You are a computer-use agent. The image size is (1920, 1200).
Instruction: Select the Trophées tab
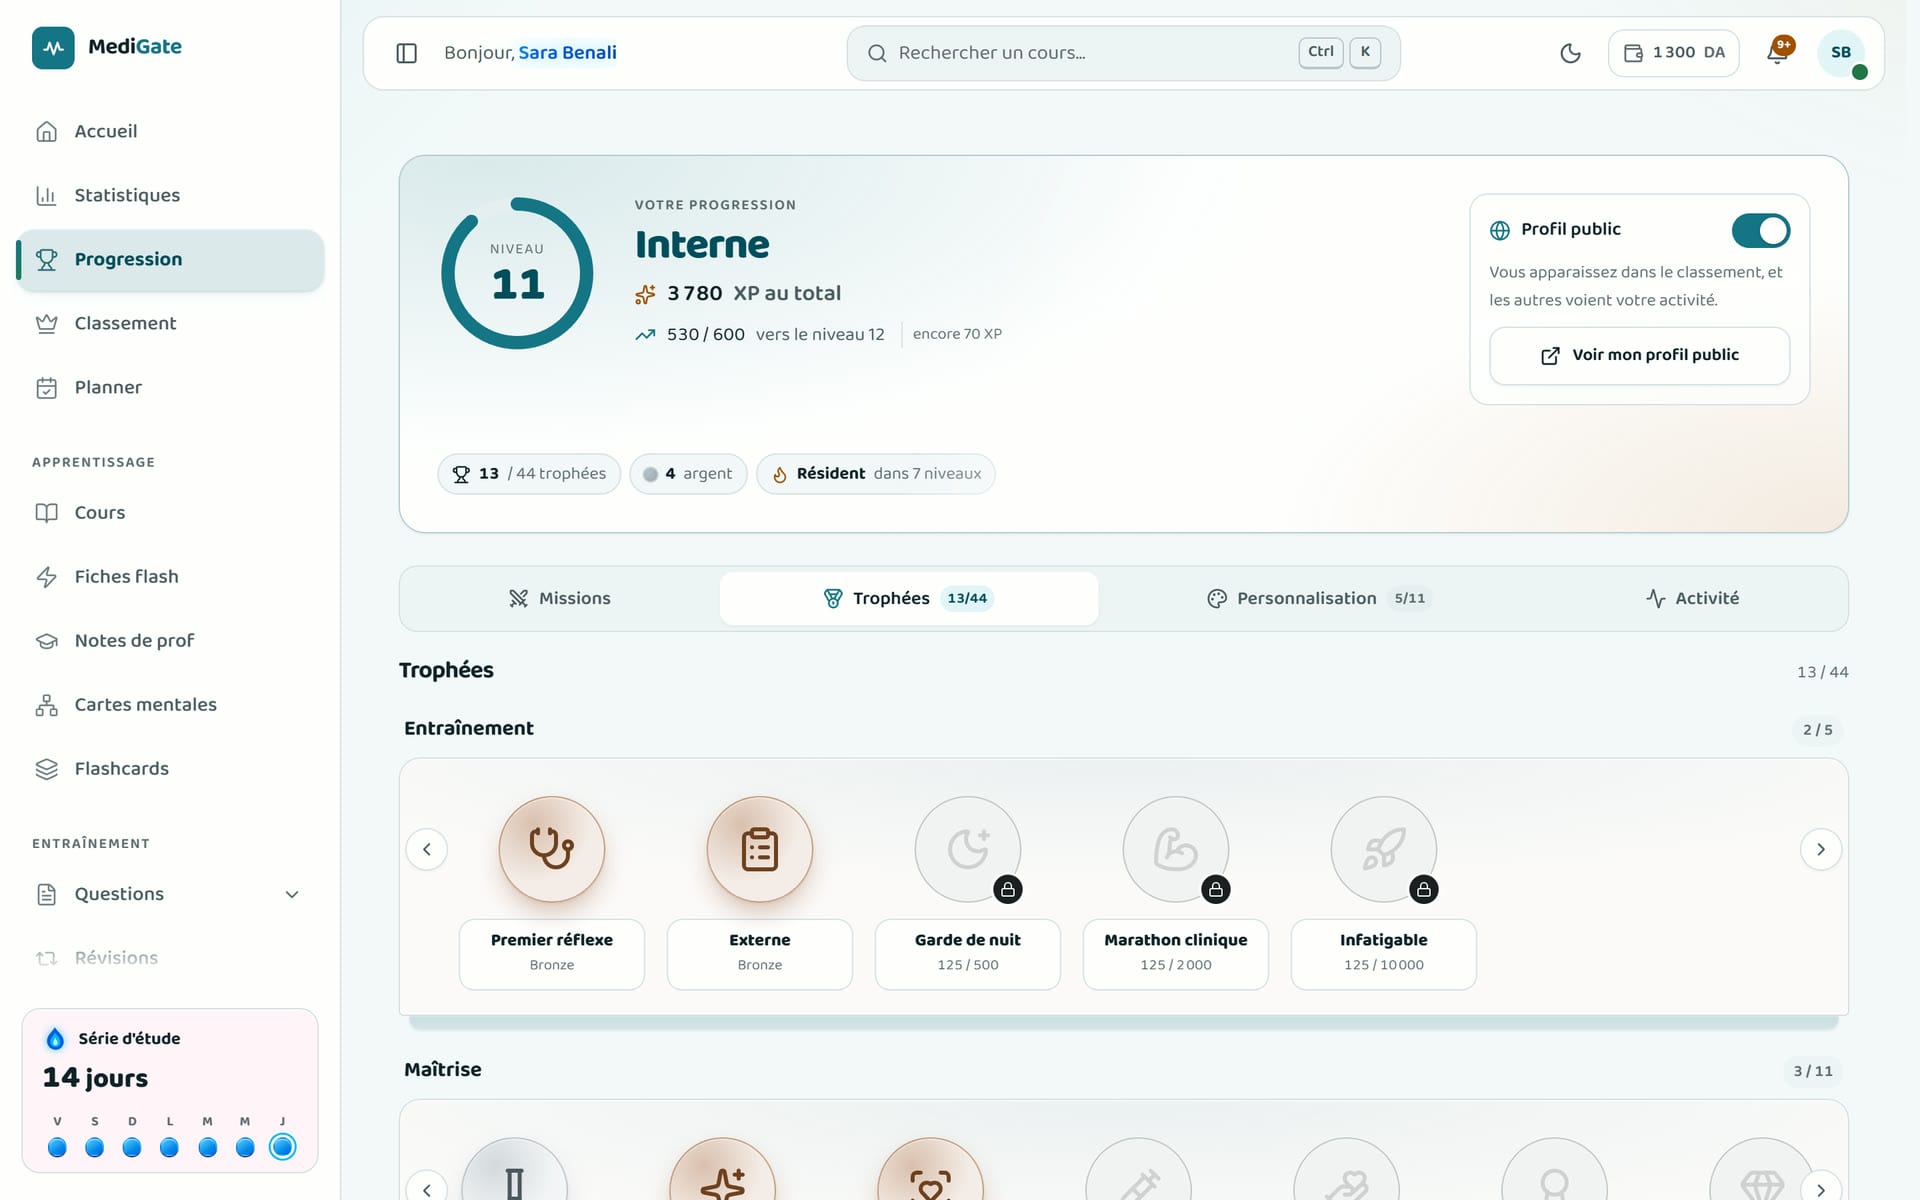[909, 598]
